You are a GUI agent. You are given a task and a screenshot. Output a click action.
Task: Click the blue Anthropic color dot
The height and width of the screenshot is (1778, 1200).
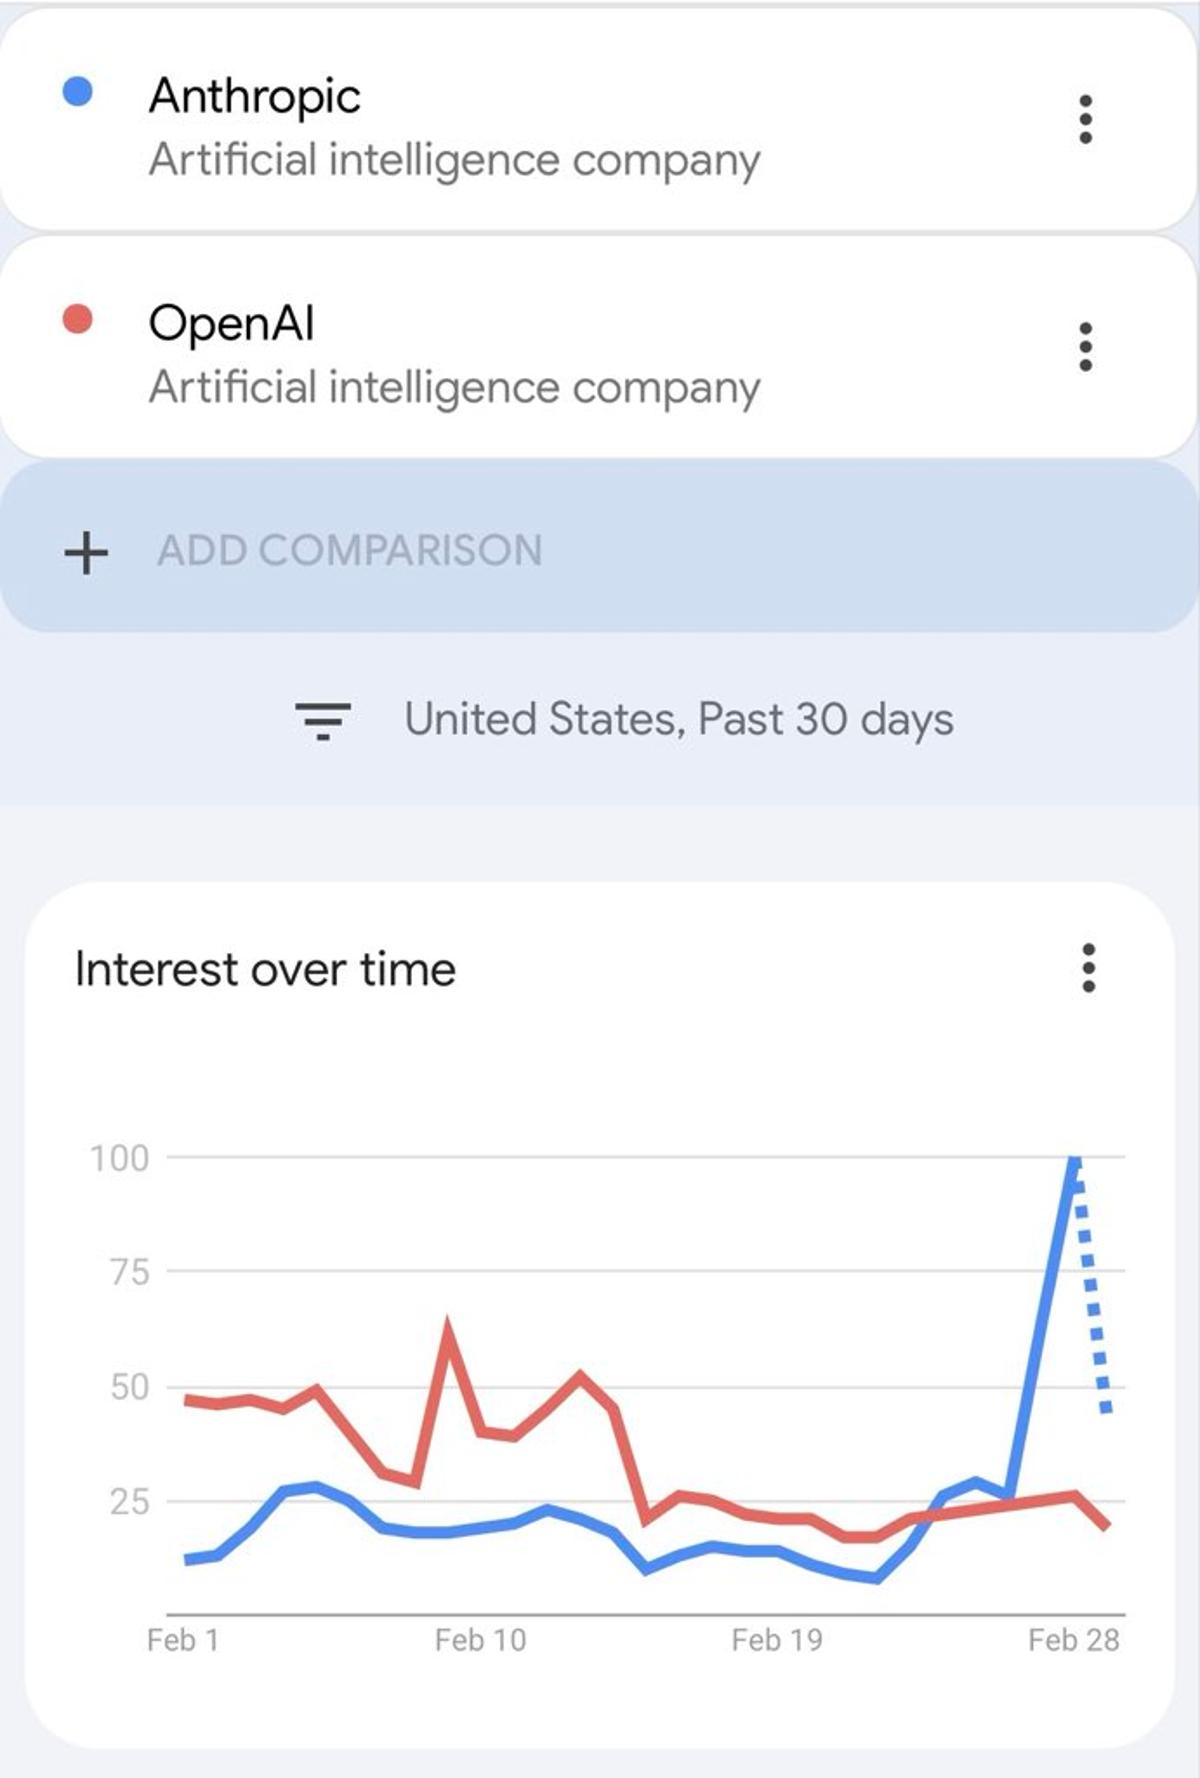coord(78,92)
